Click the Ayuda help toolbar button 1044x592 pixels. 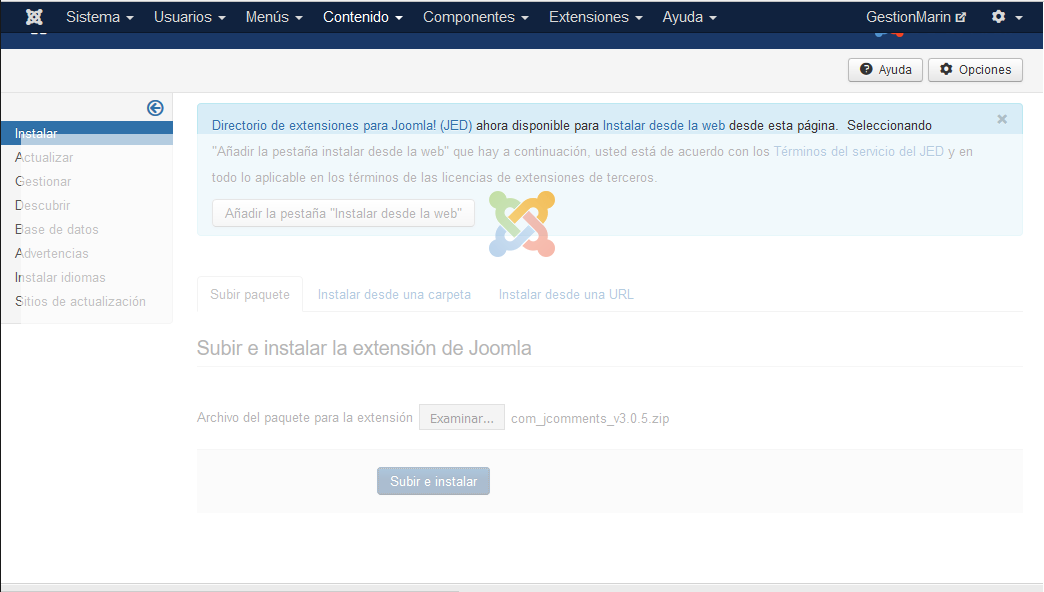pyautogui.click(x=885, y=70)
